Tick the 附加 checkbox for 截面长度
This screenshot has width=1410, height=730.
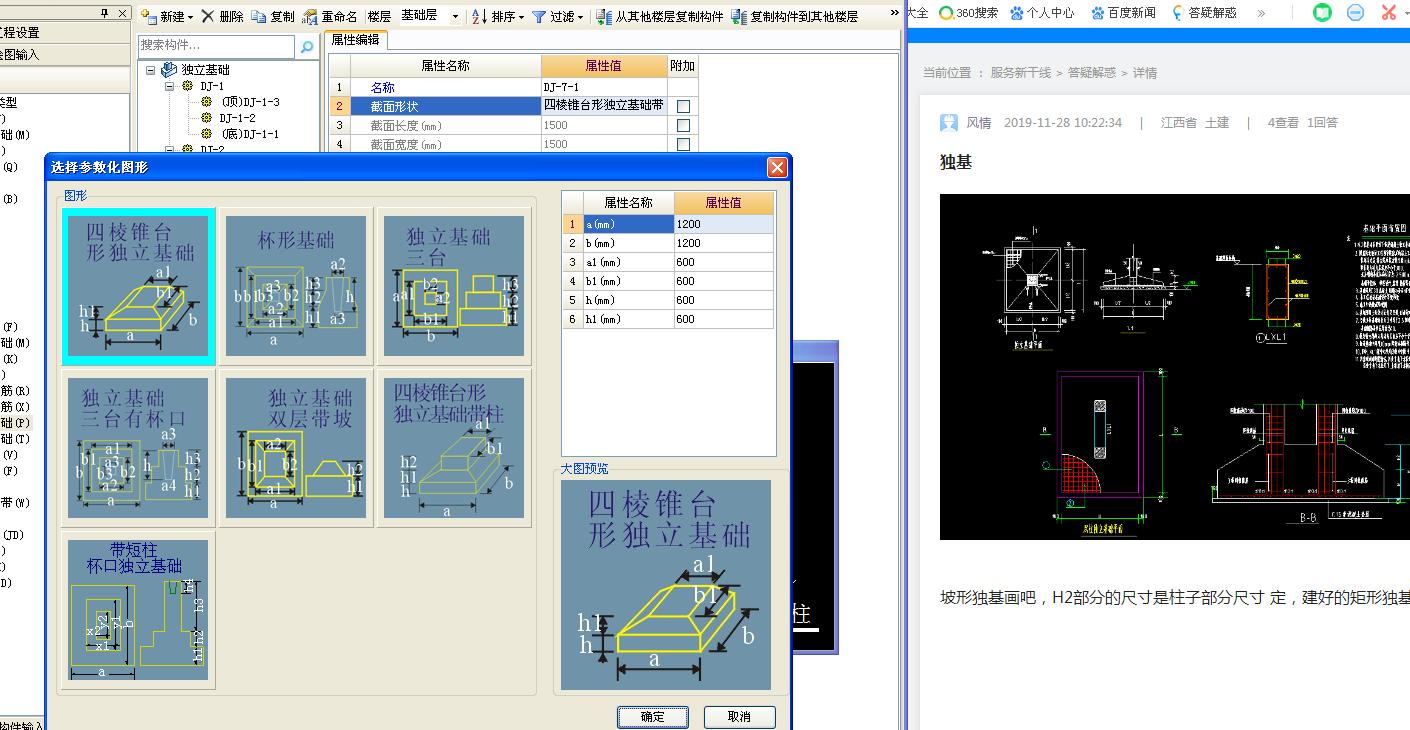tap(683, 125)
